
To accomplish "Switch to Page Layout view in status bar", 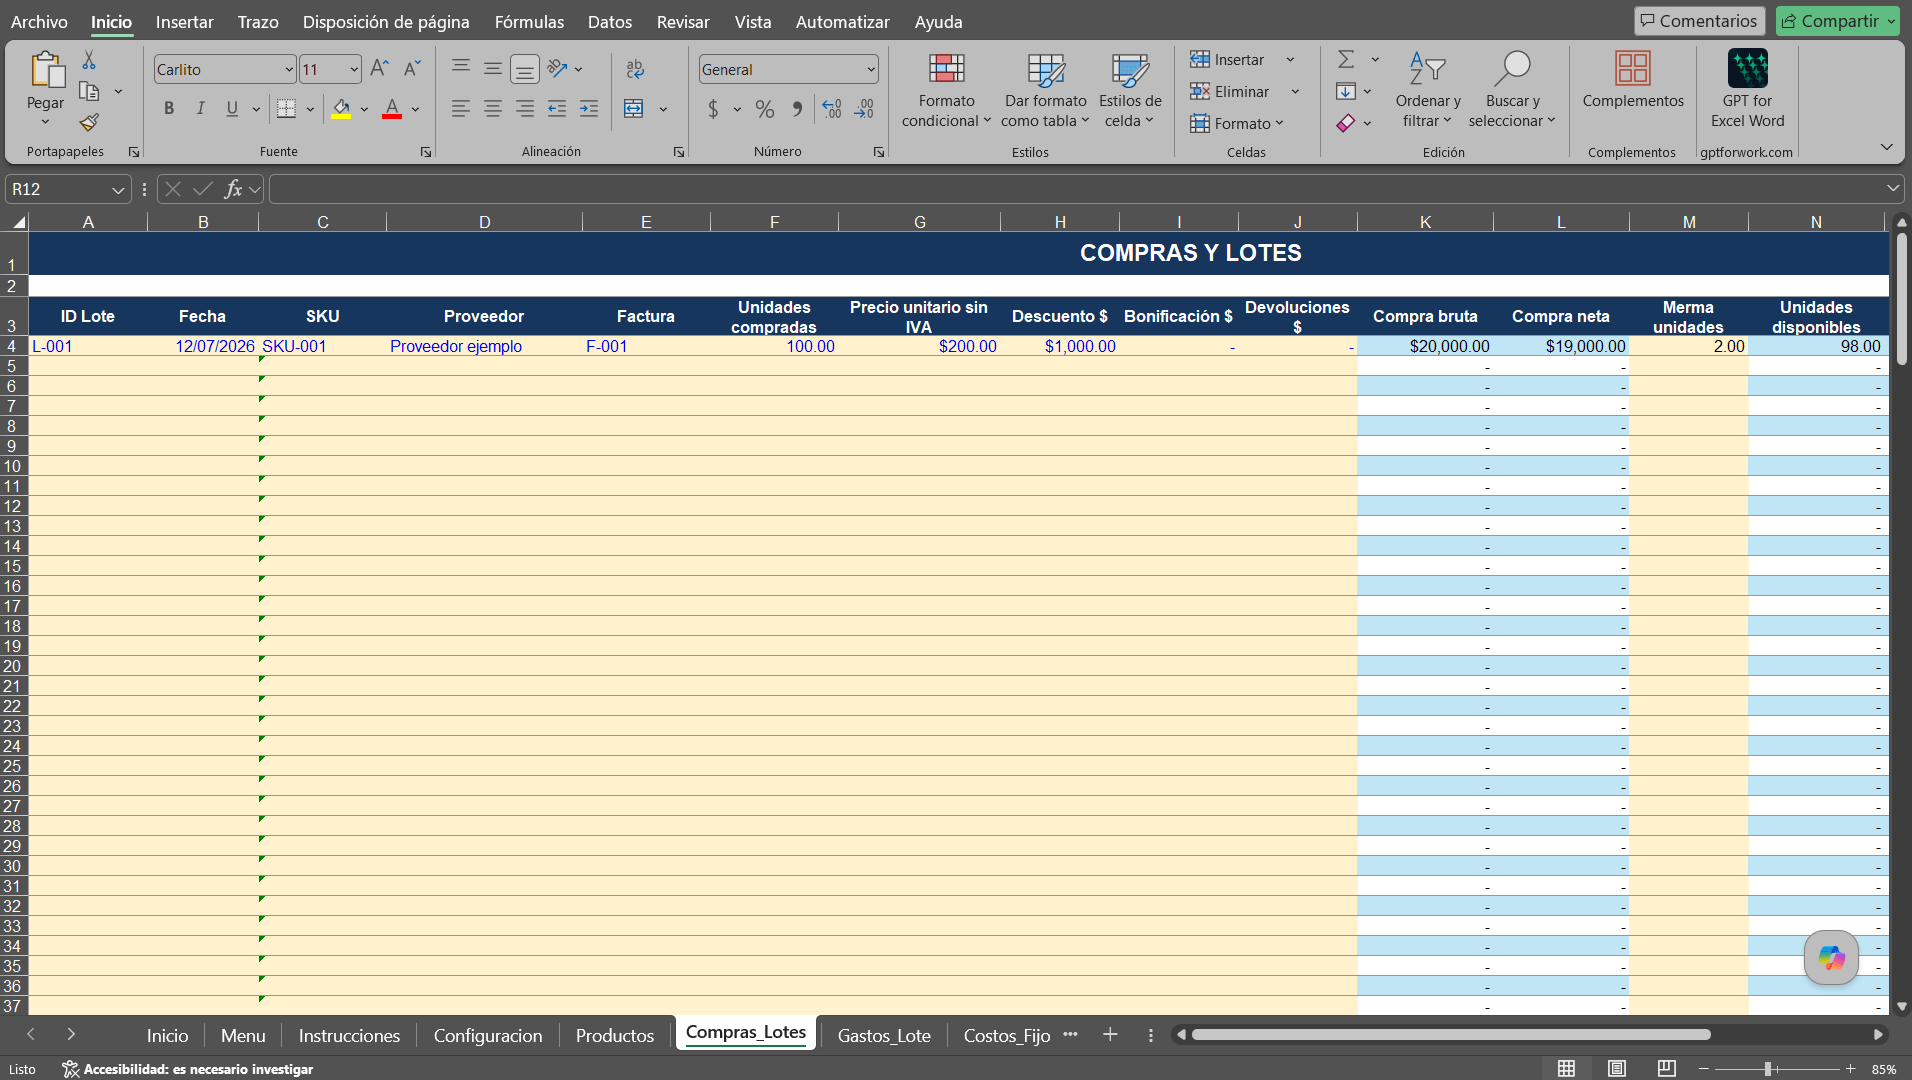I will 1617,1069.
